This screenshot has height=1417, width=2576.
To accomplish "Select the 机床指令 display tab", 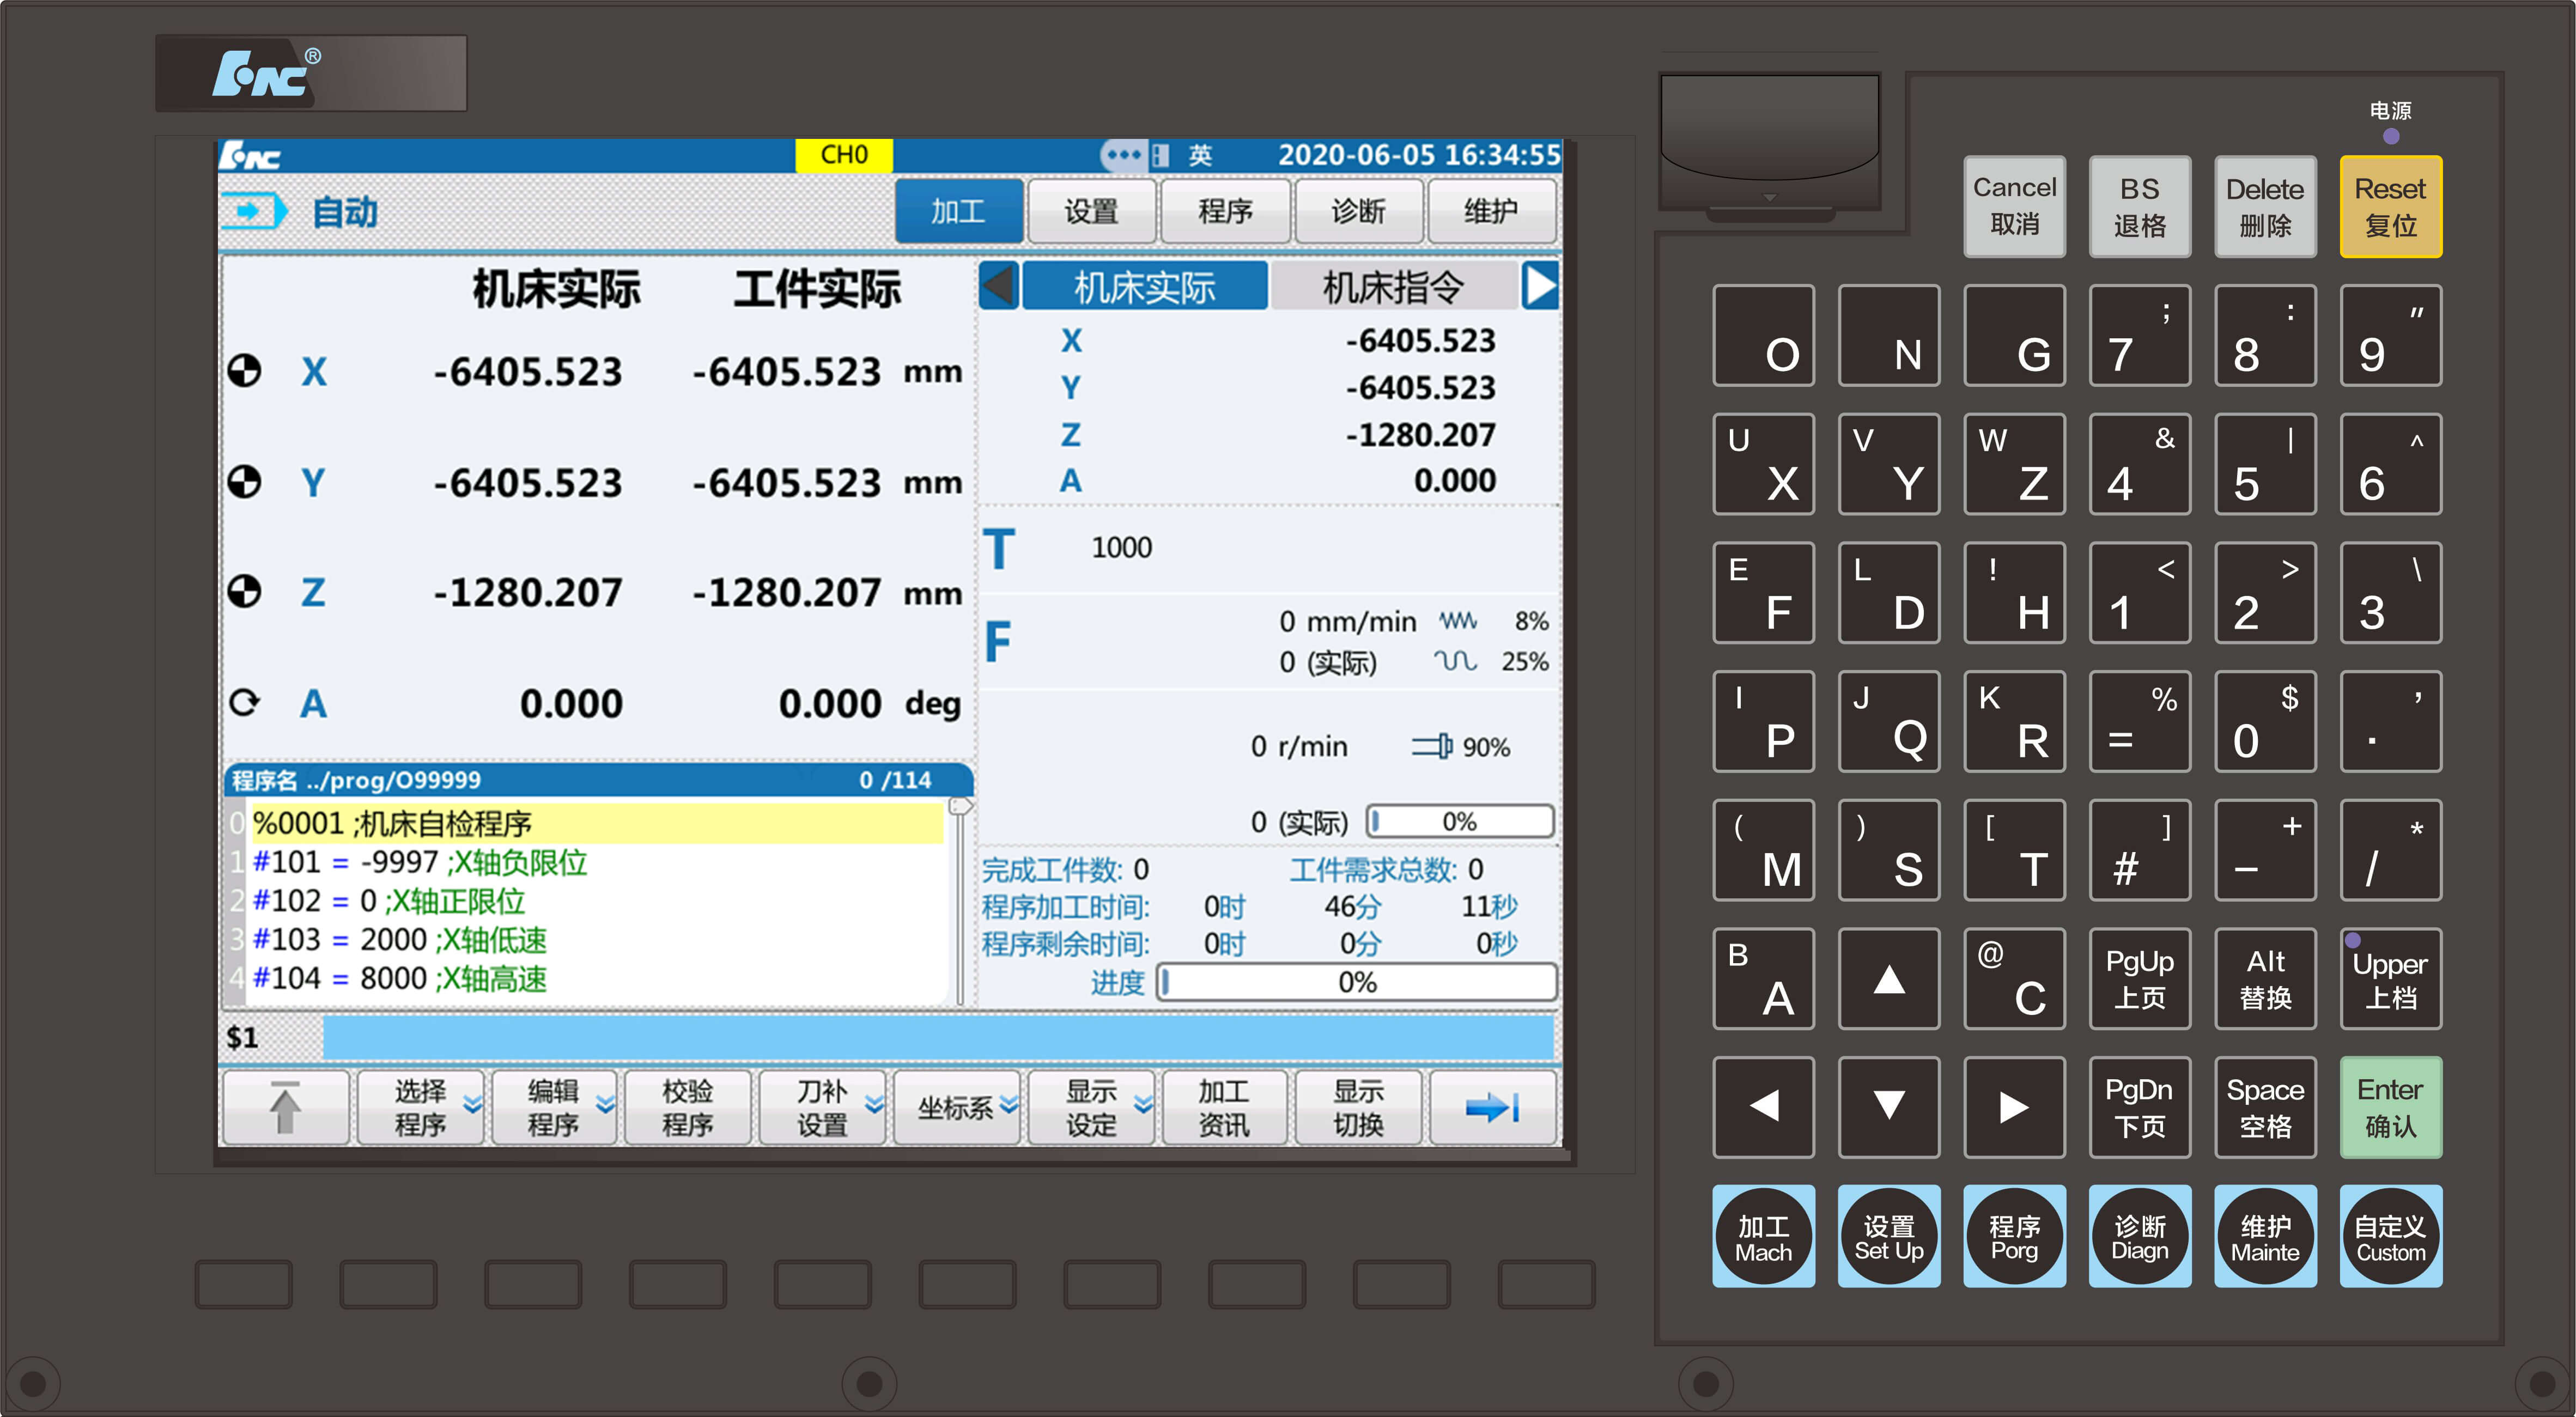I will click(x=1392, y=287).
